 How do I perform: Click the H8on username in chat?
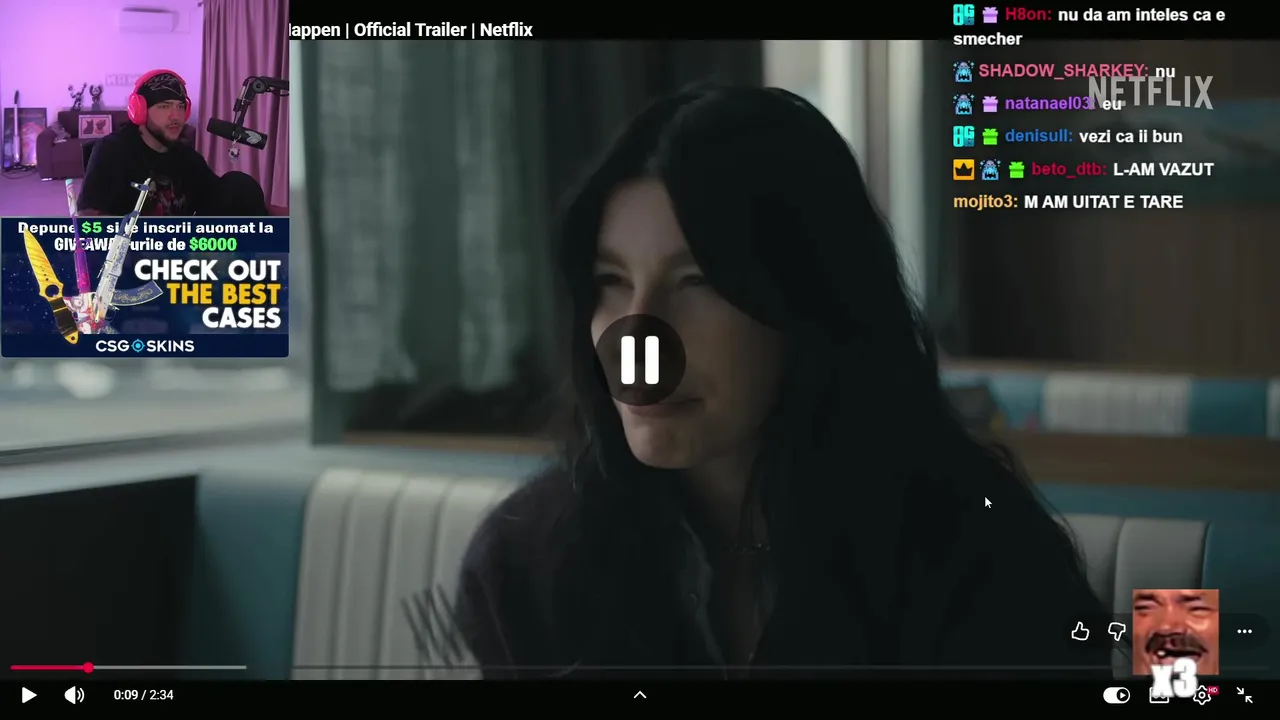1029,15
